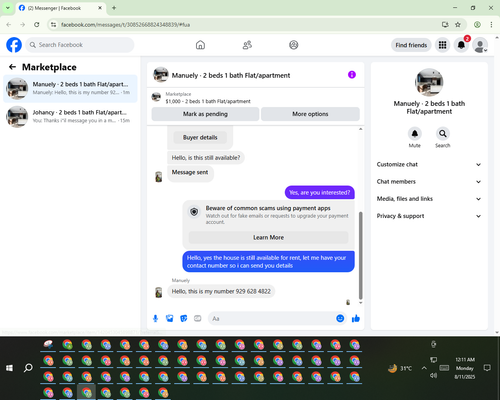Bookmark this page with the star icon
Screen dimensions: 500x400
click(458, 25)
